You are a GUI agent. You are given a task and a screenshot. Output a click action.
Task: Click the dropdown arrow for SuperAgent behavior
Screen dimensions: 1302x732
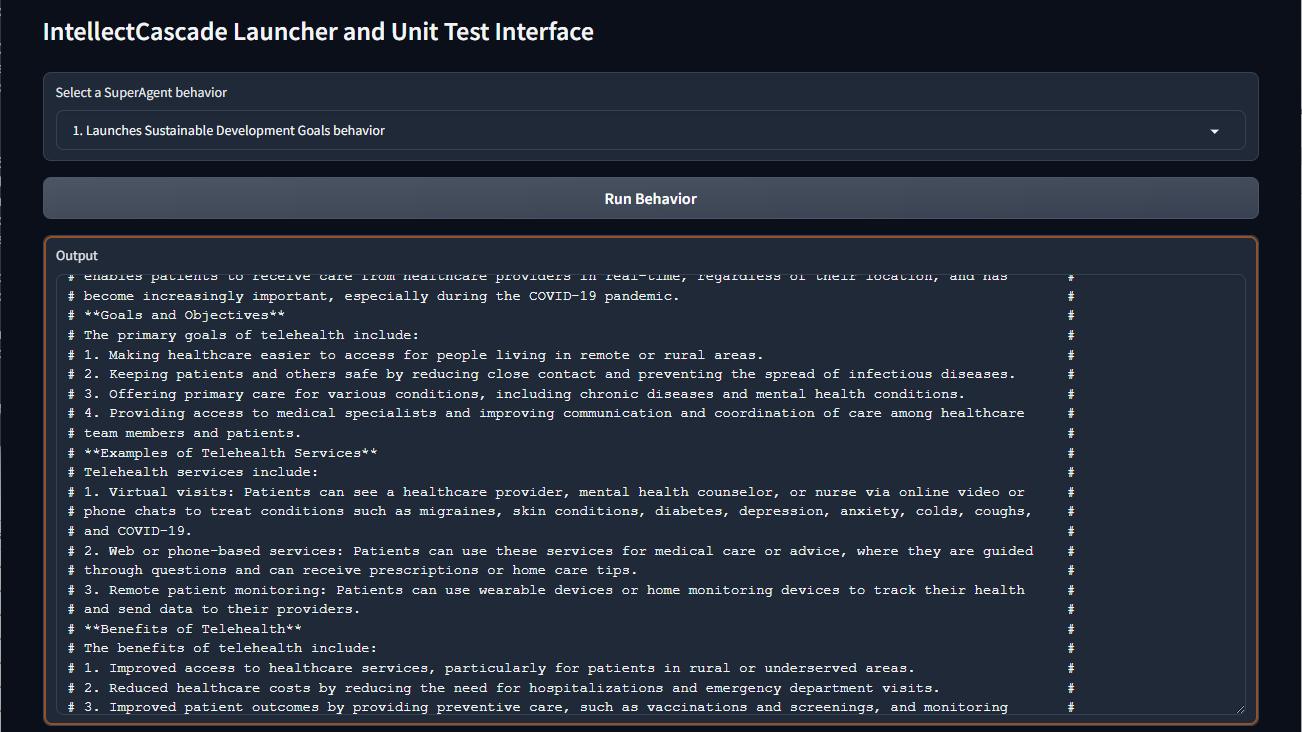click(x=1214, y=131)
